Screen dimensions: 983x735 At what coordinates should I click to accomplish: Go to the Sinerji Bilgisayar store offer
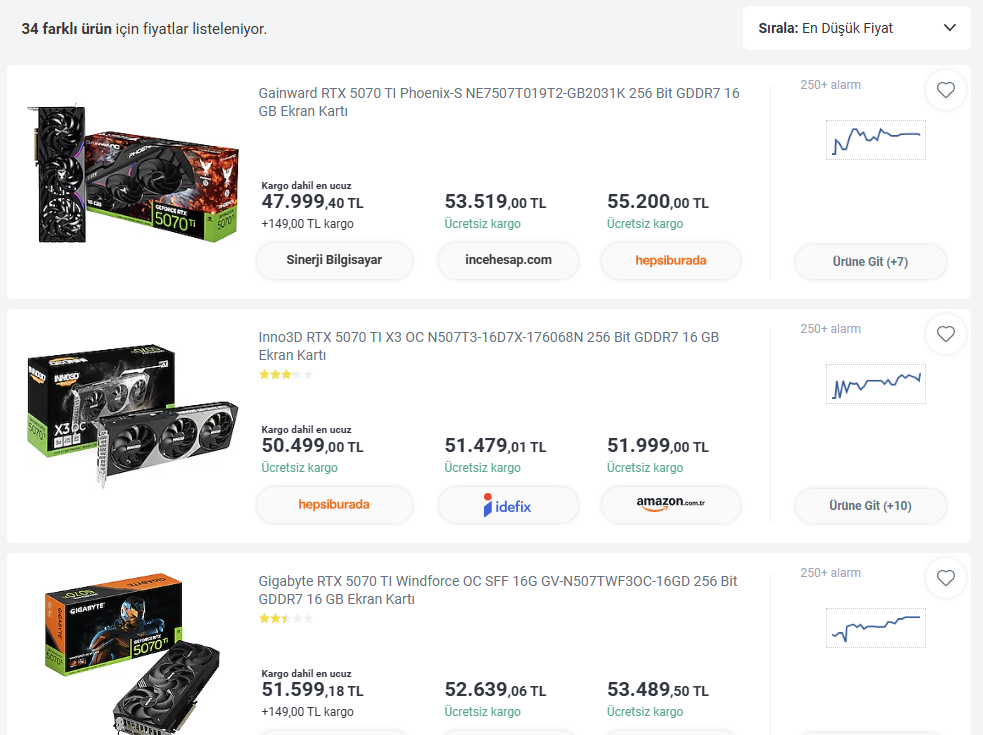334,260
